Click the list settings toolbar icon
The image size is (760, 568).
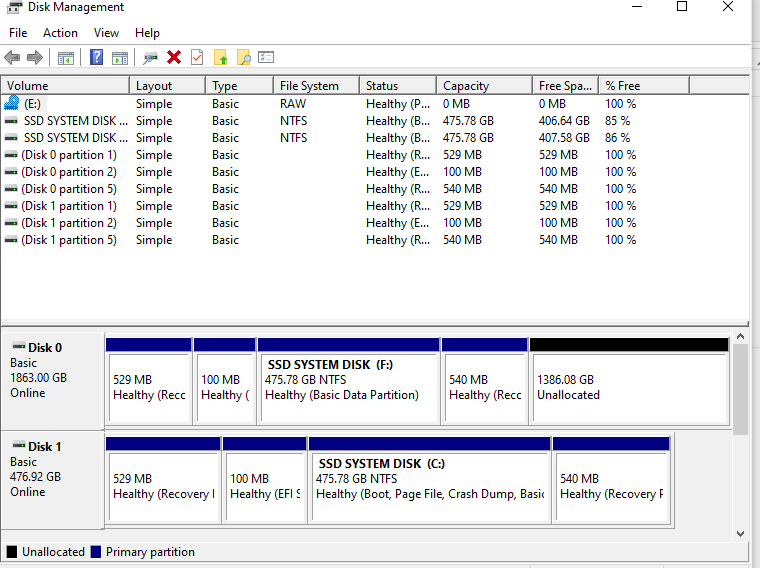[266, 57]
